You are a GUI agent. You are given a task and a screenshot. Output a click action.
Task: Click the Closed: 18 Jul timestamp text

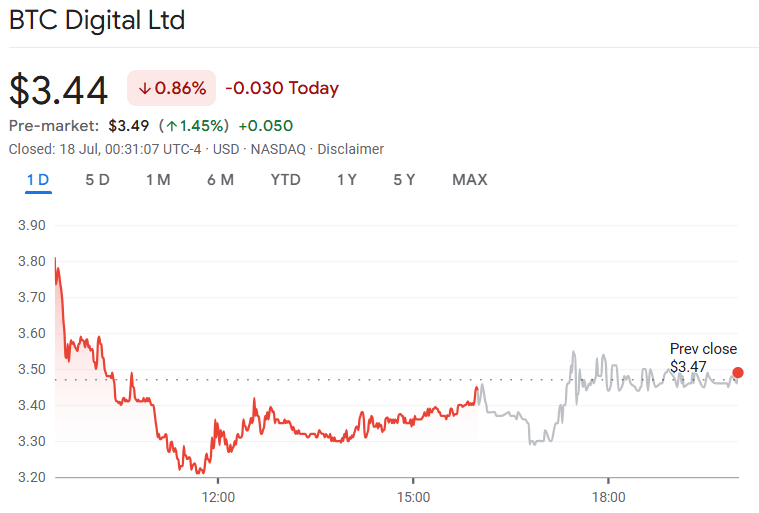105,149
